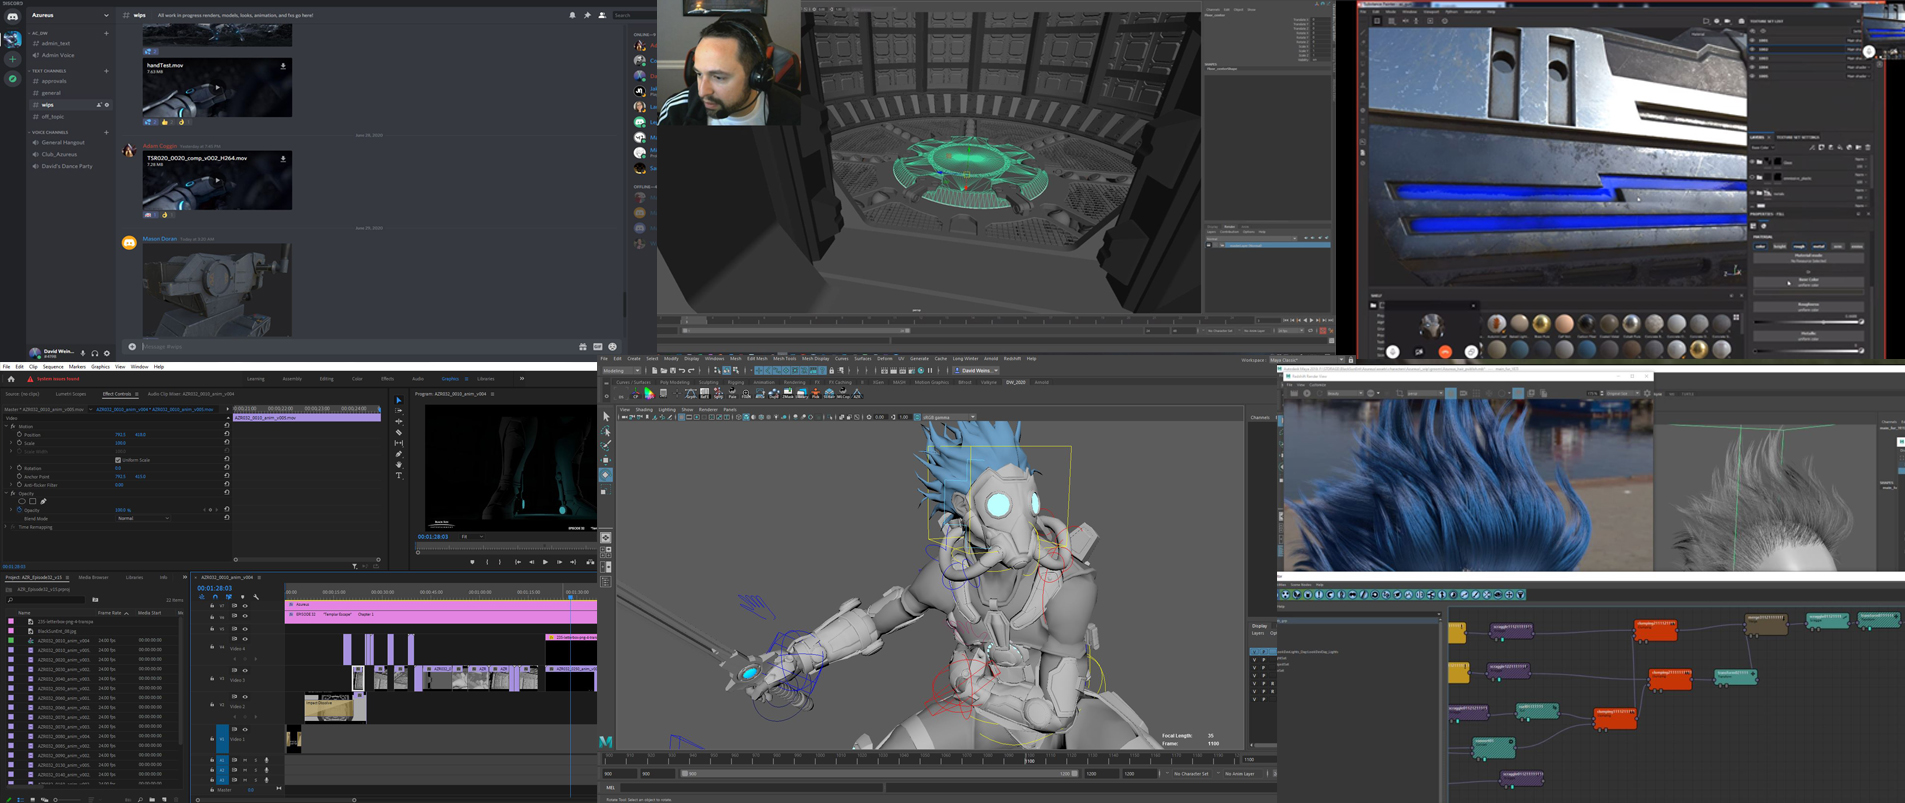Open zoom level Fit dropdown in Program monitor
Screen dimensions: 1905x803
(x=471, y=537)
